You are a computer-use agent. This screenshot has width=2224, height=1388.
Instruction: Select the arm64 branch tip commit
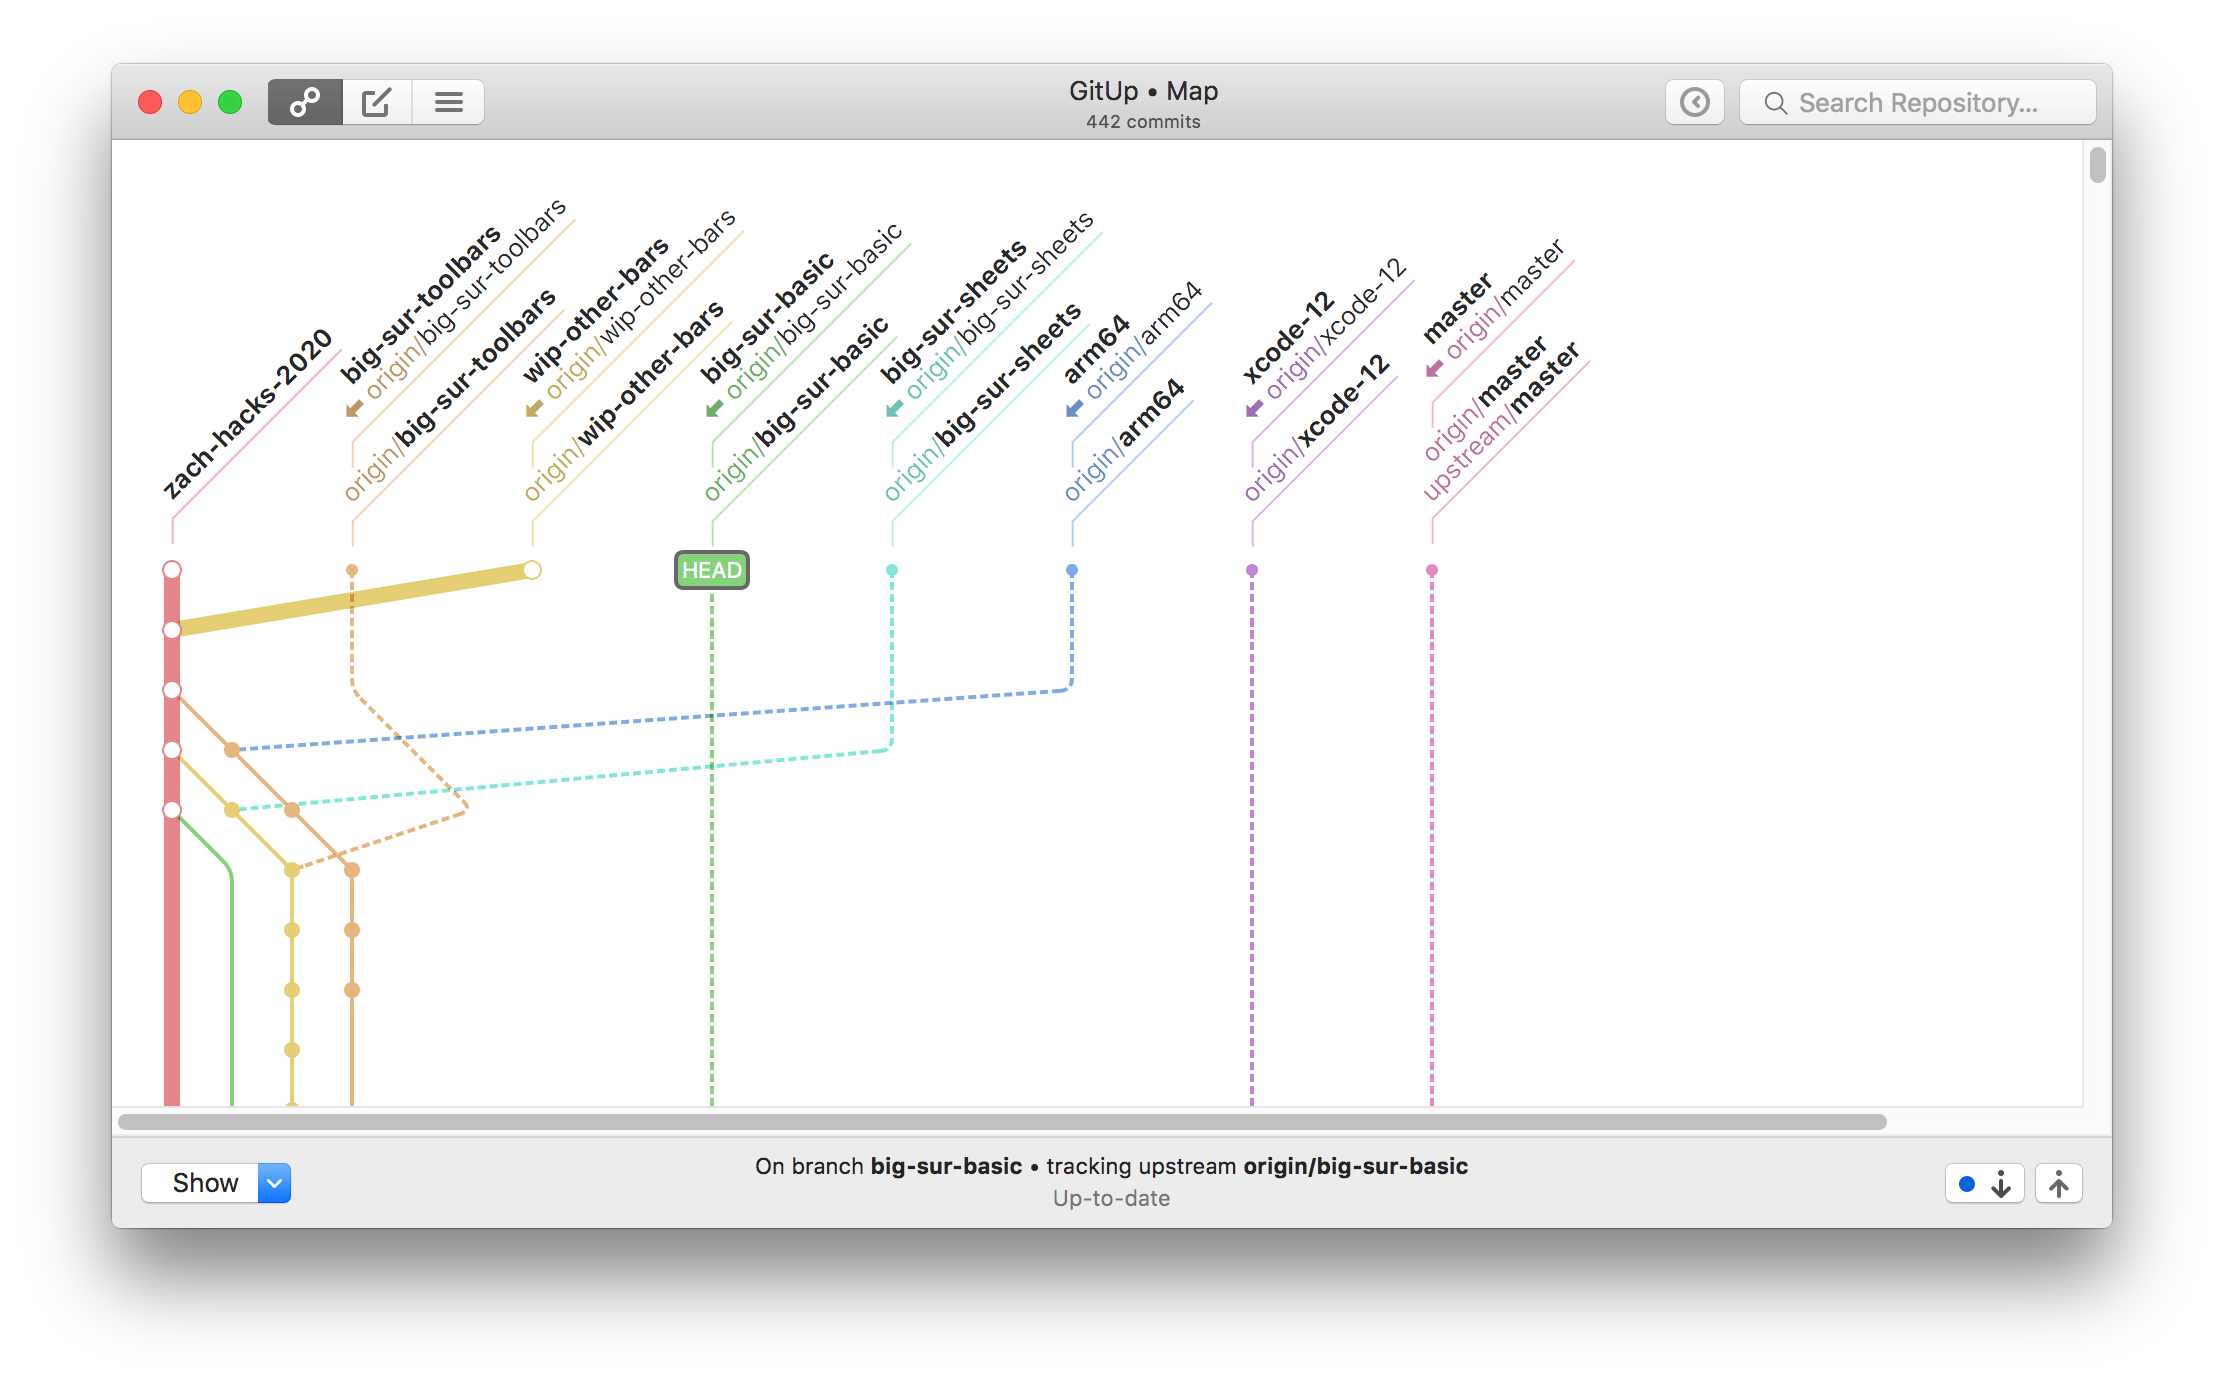[x=1072, y=570]
